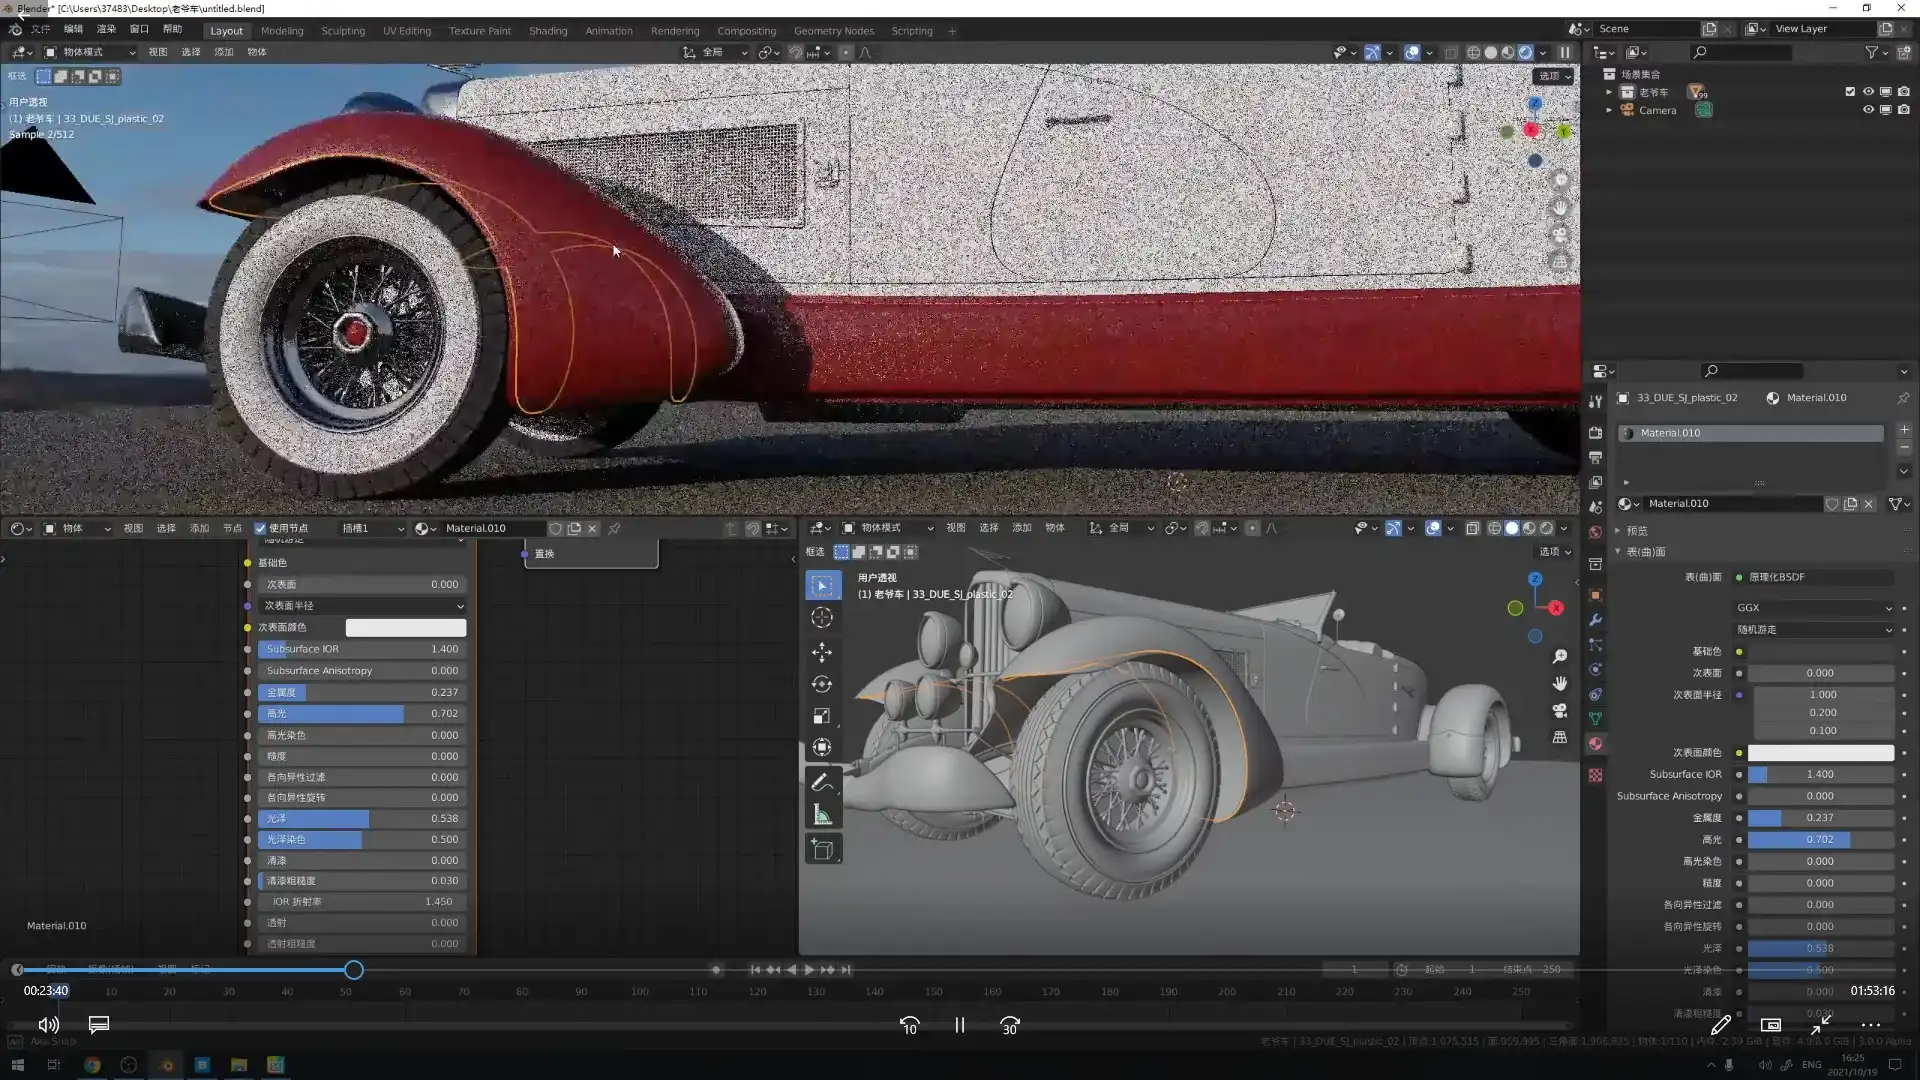Click the 选项 options button in top viewport
This screenshot has width=1920, height=1080.
1554,76
